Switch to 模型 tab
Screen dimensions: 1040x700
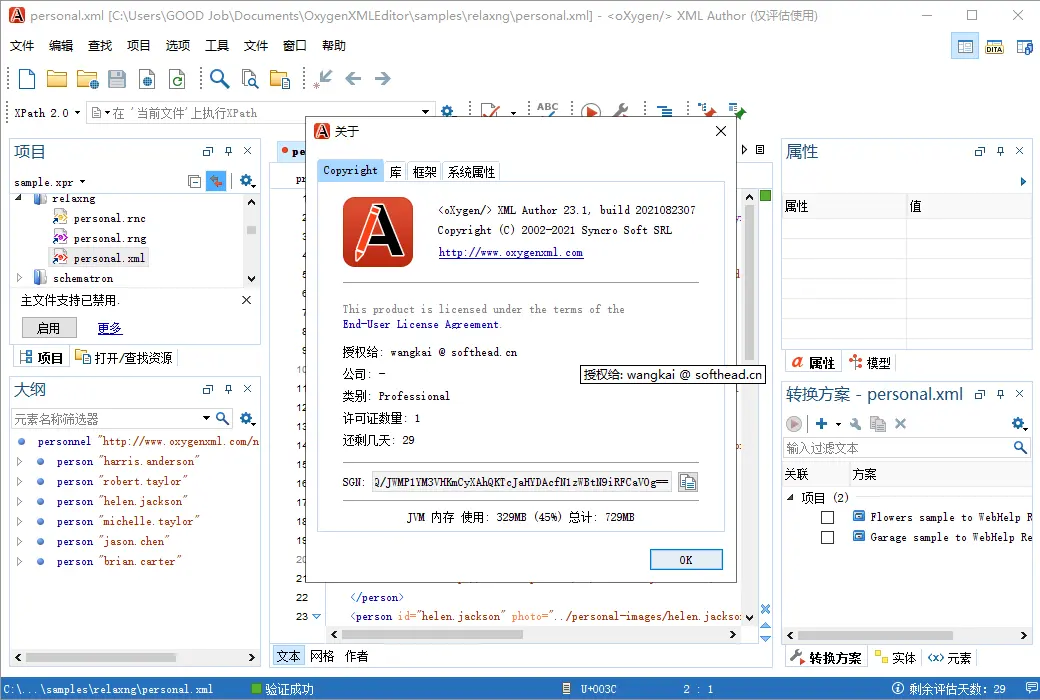pyautogui.click(x=870, y=363)
